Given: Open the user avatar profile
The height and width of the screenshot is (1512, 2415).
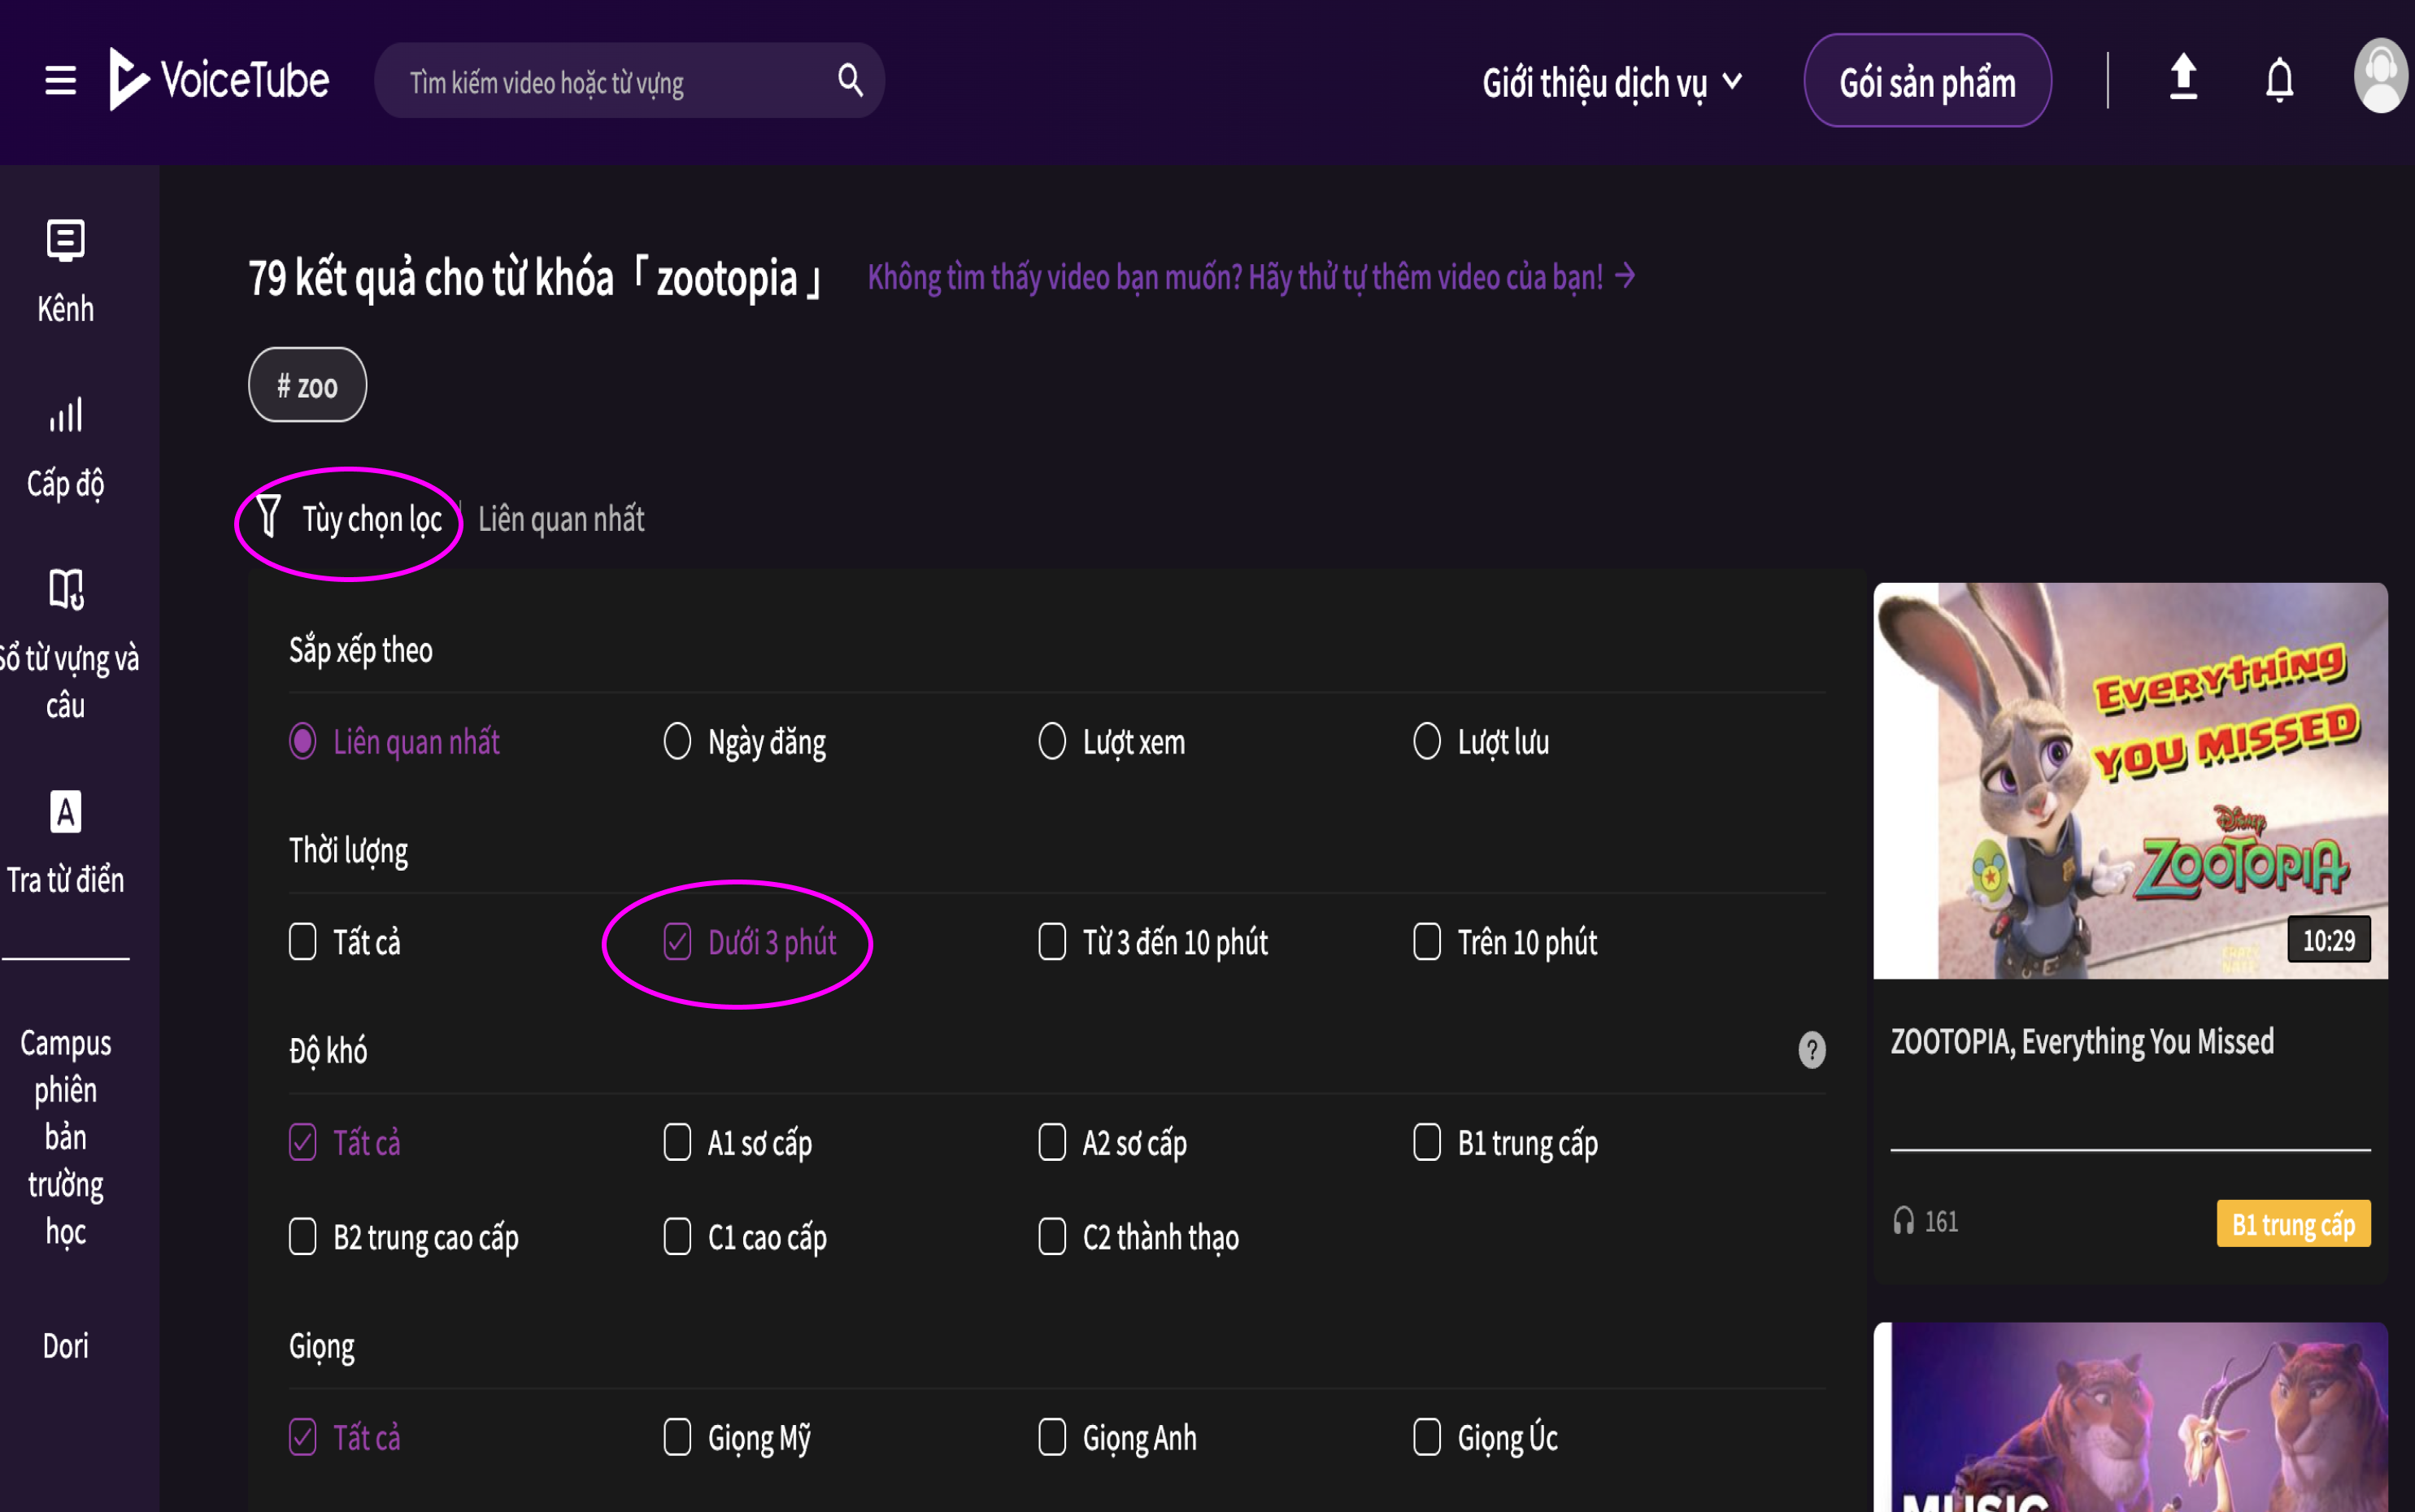Looking at the screenshot, I should click(x=2381, y=77).
